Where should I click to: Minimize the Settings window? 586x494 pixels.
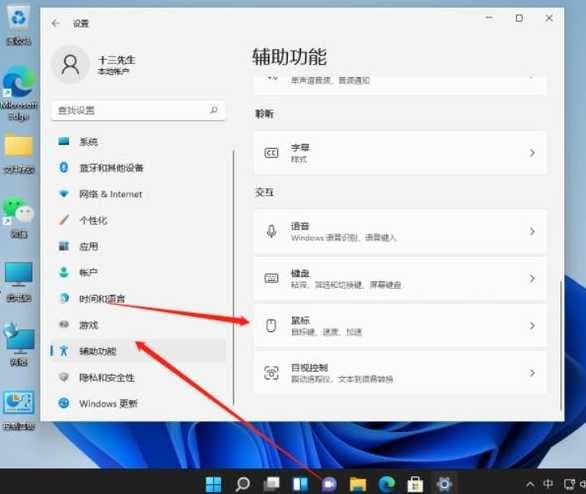click(489, 18)
